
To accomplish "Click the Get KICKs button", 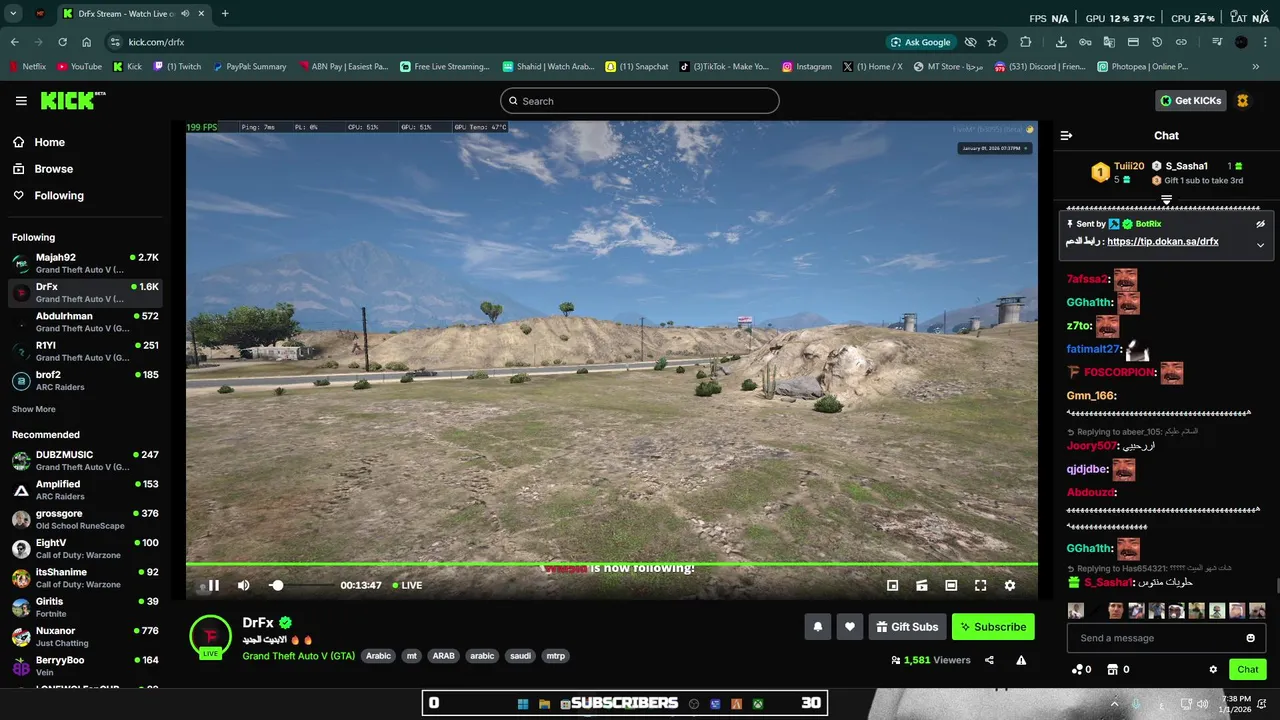I will pyautogui.click(x=1191, y=100).
